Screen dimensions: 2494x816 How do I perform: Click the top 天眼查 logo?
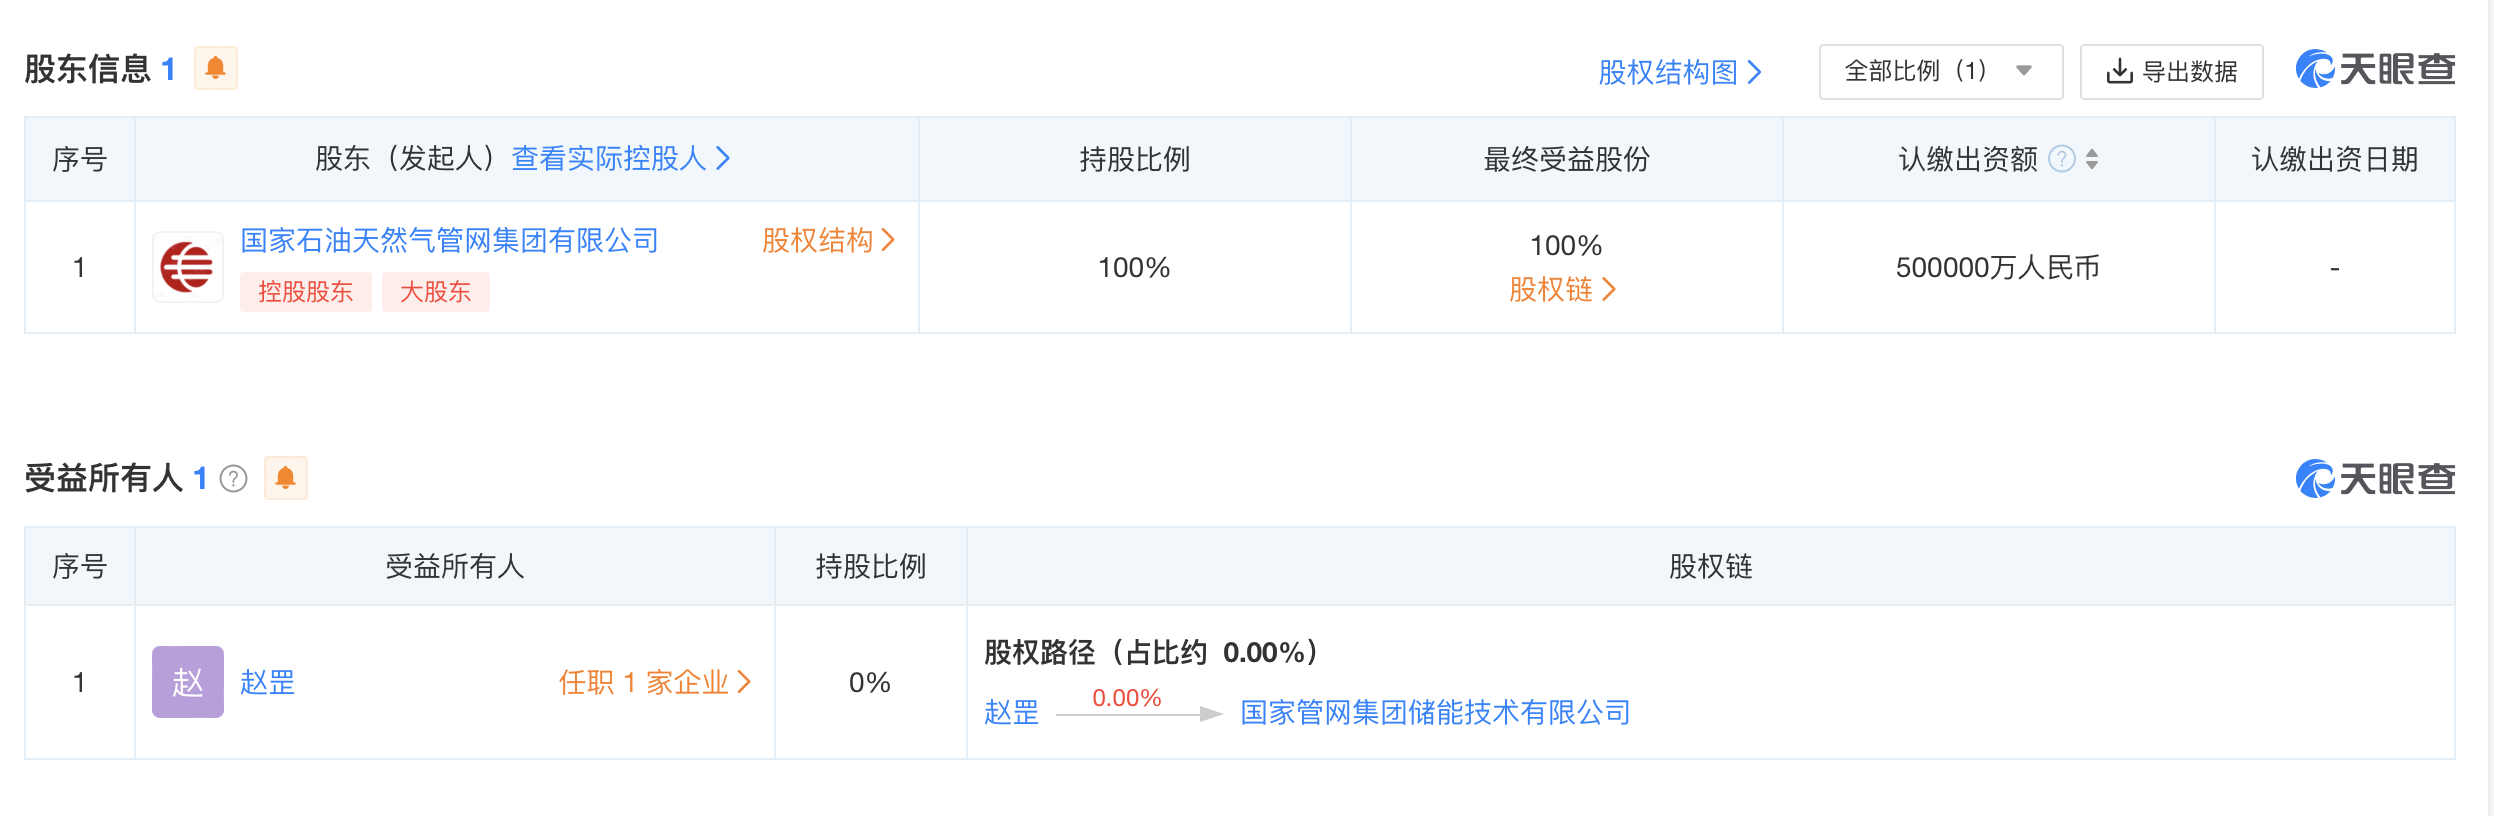[2375, 69]
